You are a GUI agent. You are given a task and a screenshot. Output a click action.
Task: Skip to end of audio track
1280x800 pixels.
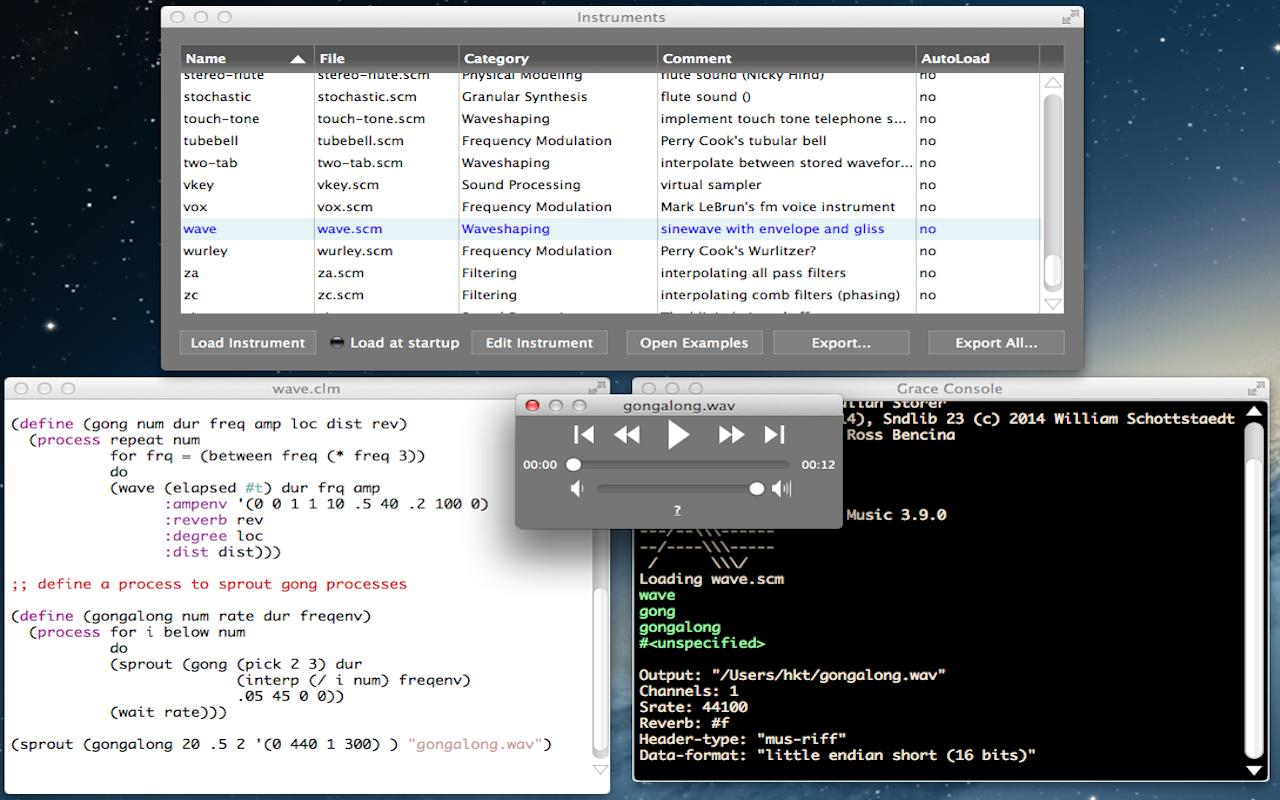(775, 434)
